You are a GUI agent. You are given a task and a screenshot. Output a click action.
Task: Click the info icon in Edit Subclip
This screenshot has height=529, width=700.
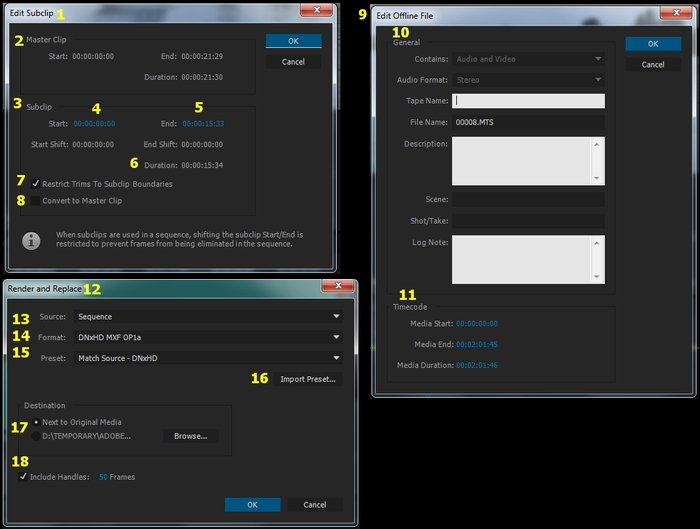tap(32, 241)
